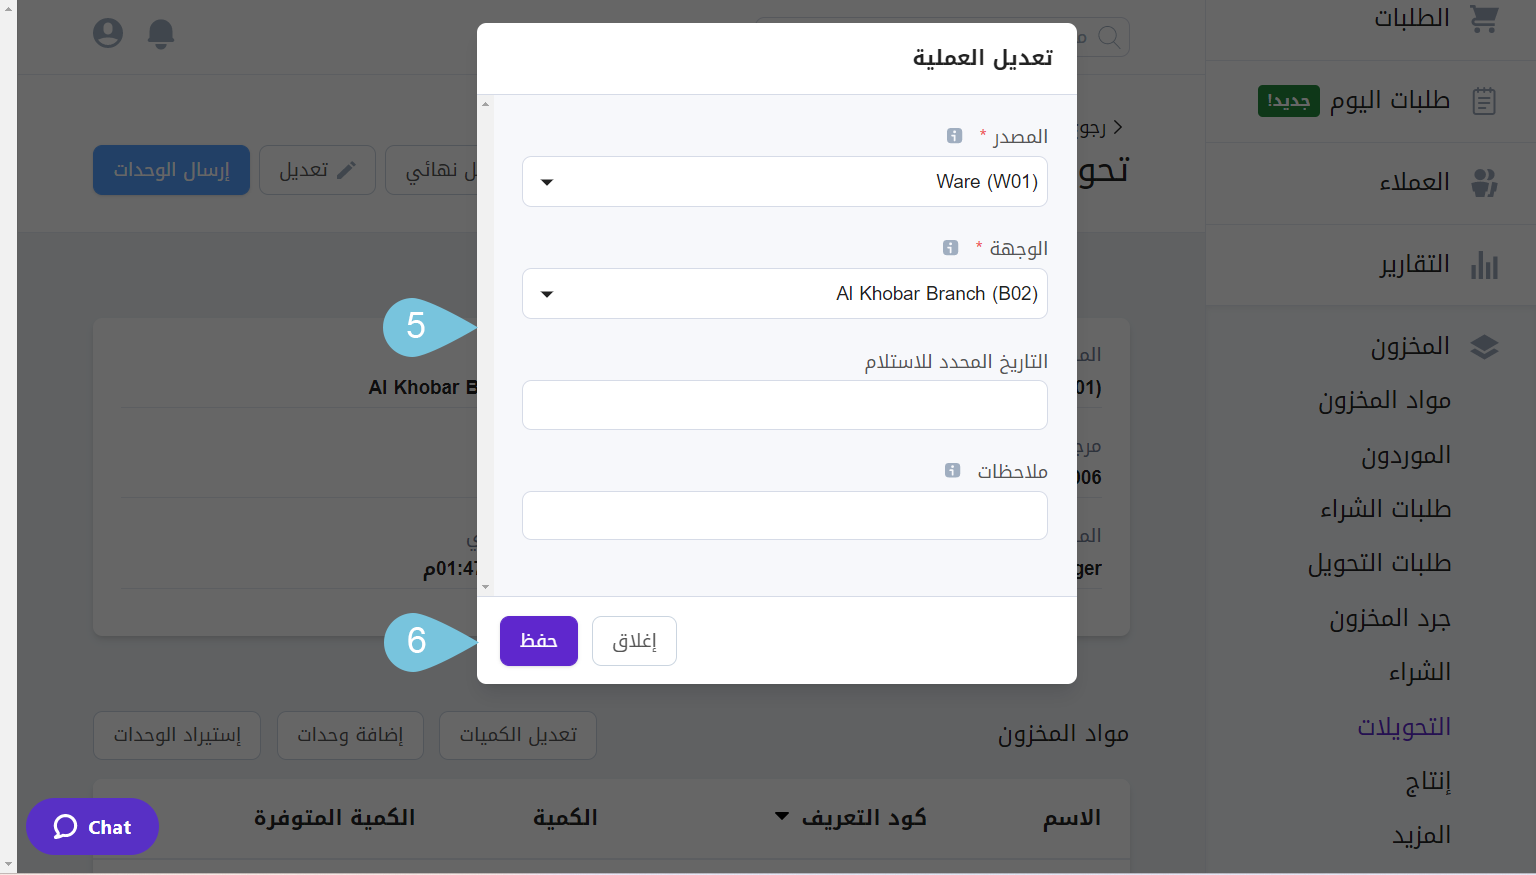Open the Ware (W01) source dropdown
This screenshot has height=875, width=1536.
click(x=784, y=181)
